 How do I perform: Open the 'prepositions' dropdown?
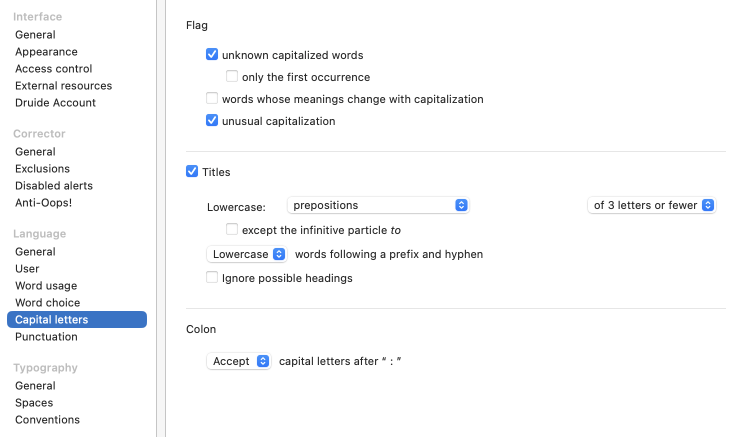pos(379,205)
